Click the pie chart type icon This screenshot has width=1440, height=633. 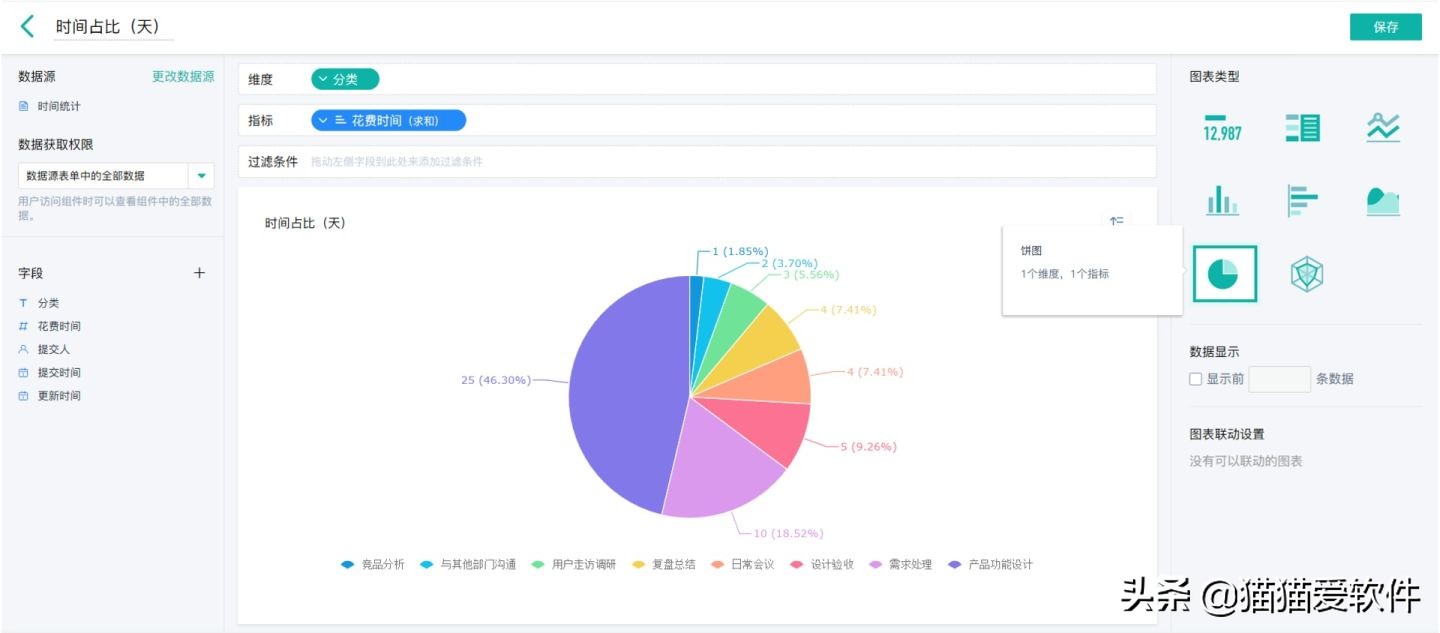[1224, 274]
